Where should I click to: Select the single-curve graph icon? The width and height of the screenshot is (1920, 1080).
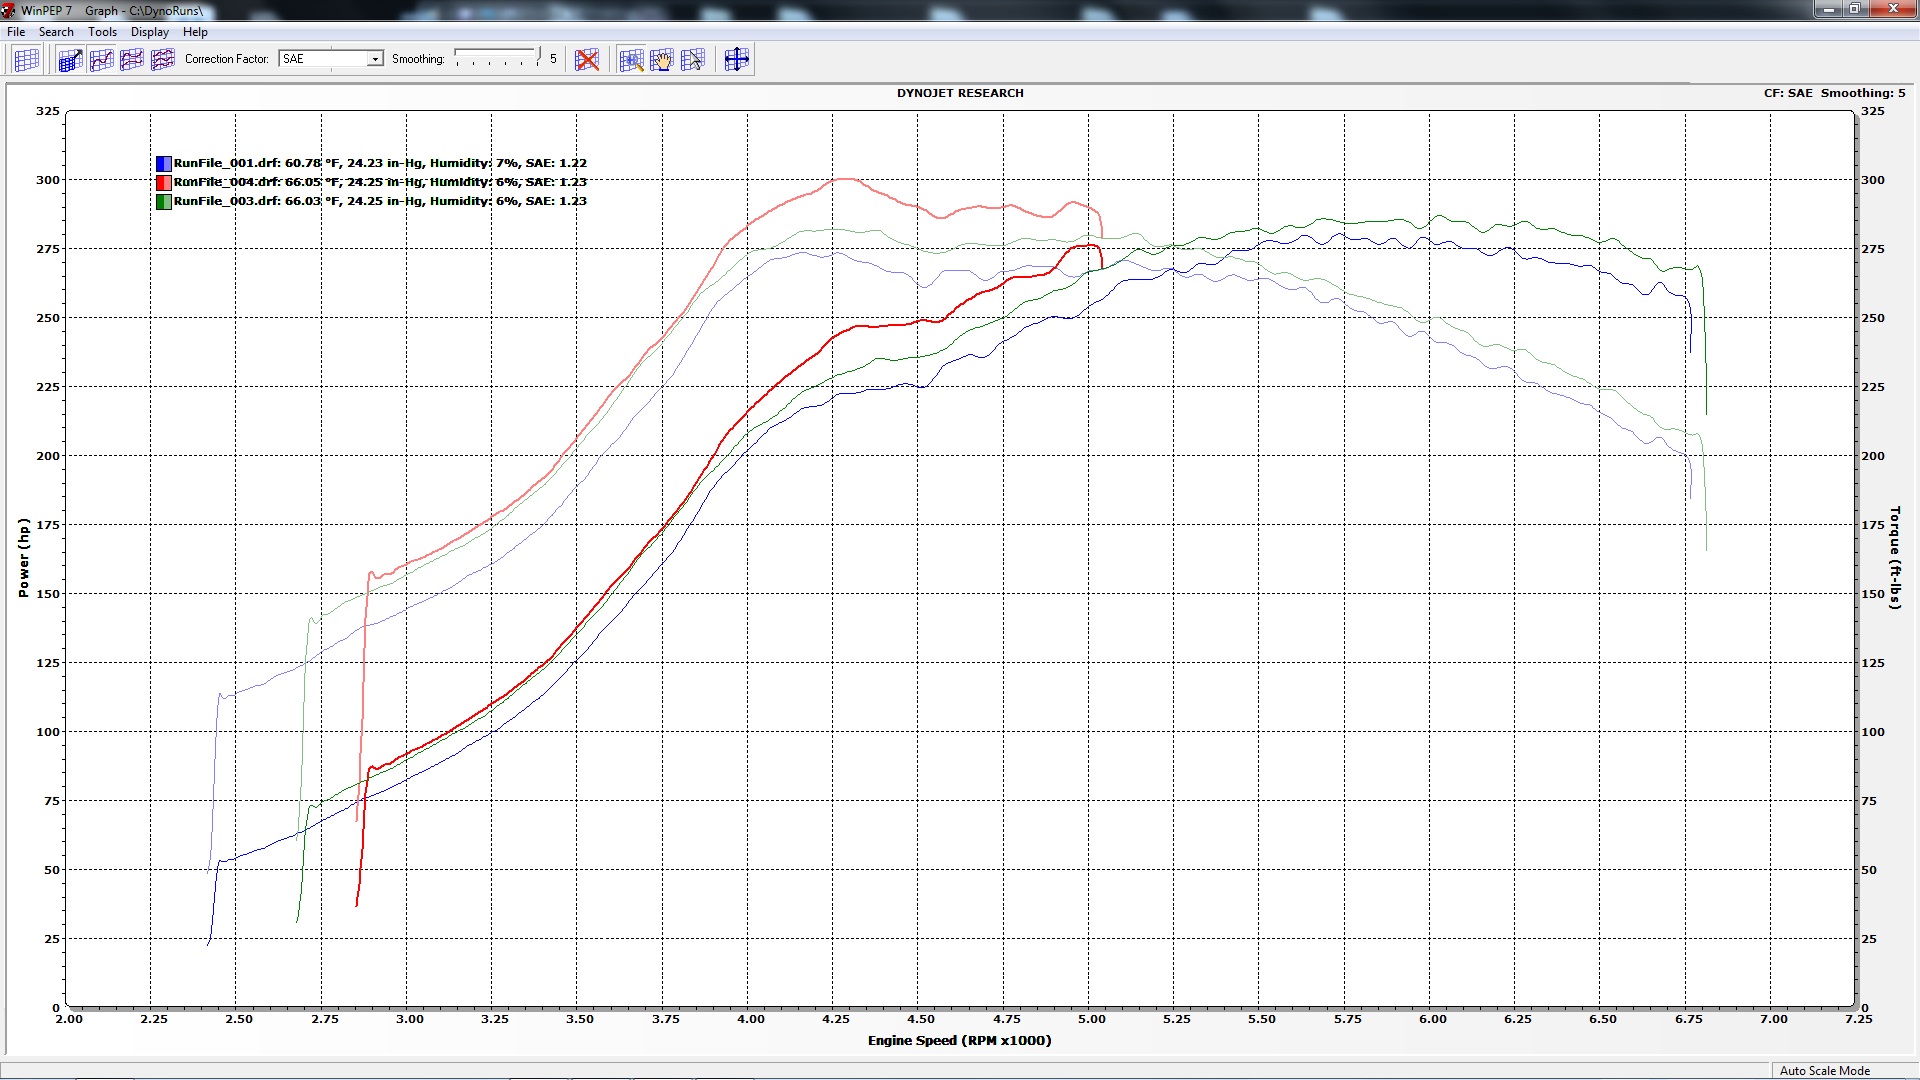[x=101, y=60]
